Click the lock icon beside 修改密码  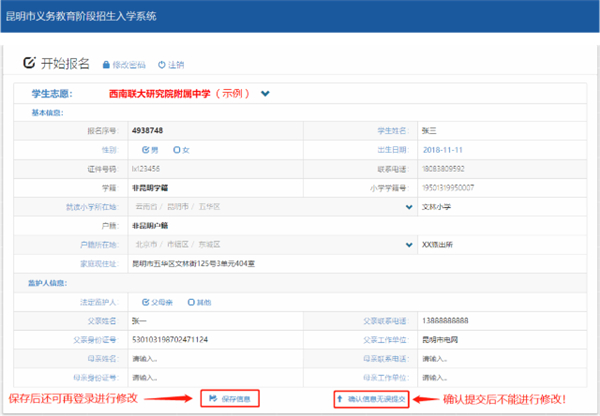pyautogui.click(x=107, y=64)
